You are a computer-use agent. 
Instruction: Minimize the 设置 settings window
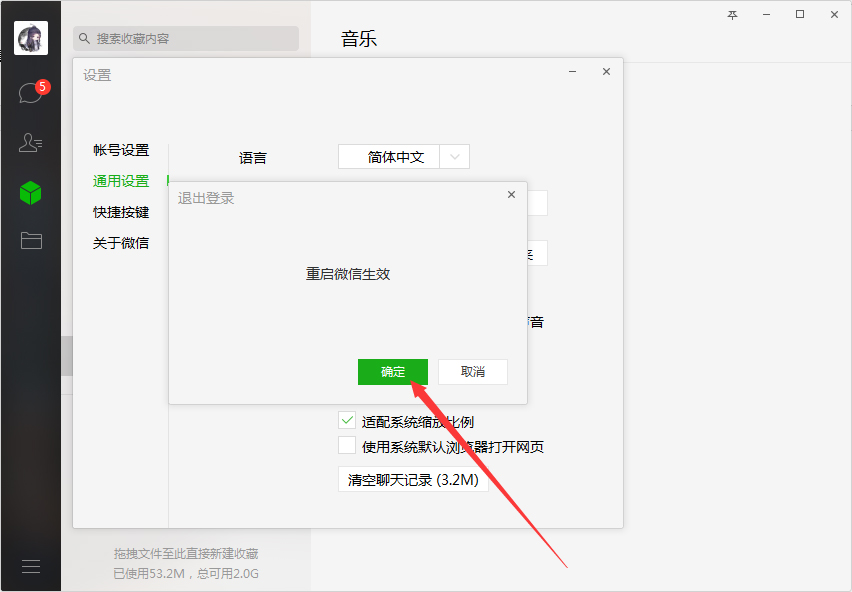[571, 72]
